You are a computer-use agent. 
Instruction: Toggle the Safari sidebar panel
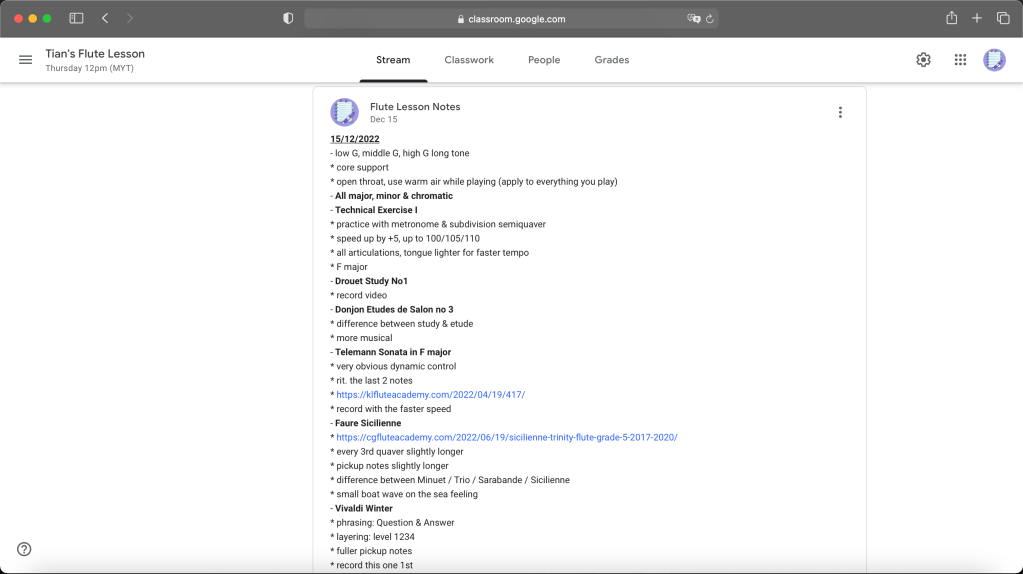point(76,18)
